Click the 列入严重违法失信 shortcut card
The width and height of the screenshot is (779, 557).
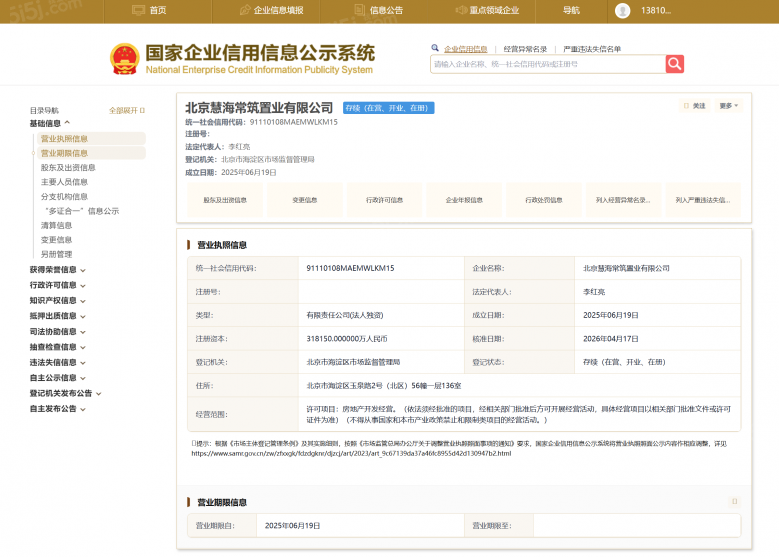tap(703, 200)
